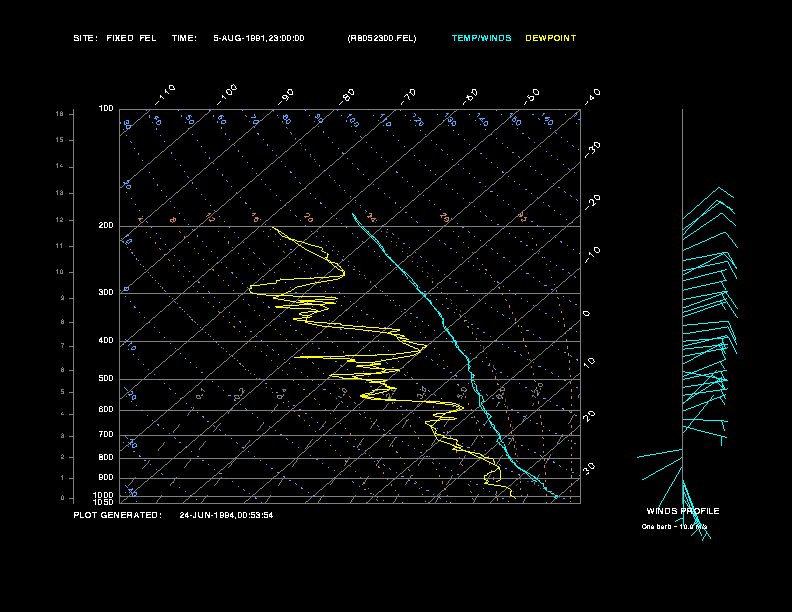Click the 16 km mark on height axis
Screen dimensions: 792x612
(59, 114)
